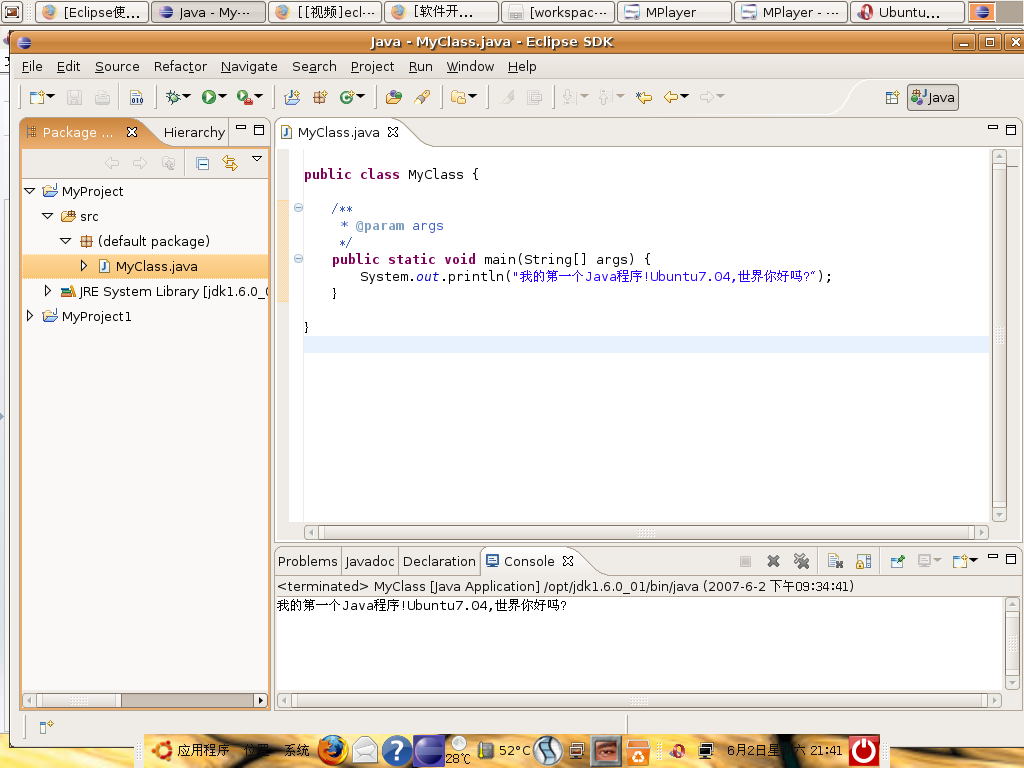Collapse All in Package Explorer toolbar
Viewport: 1024px width, 768px height.
[202, 163]
